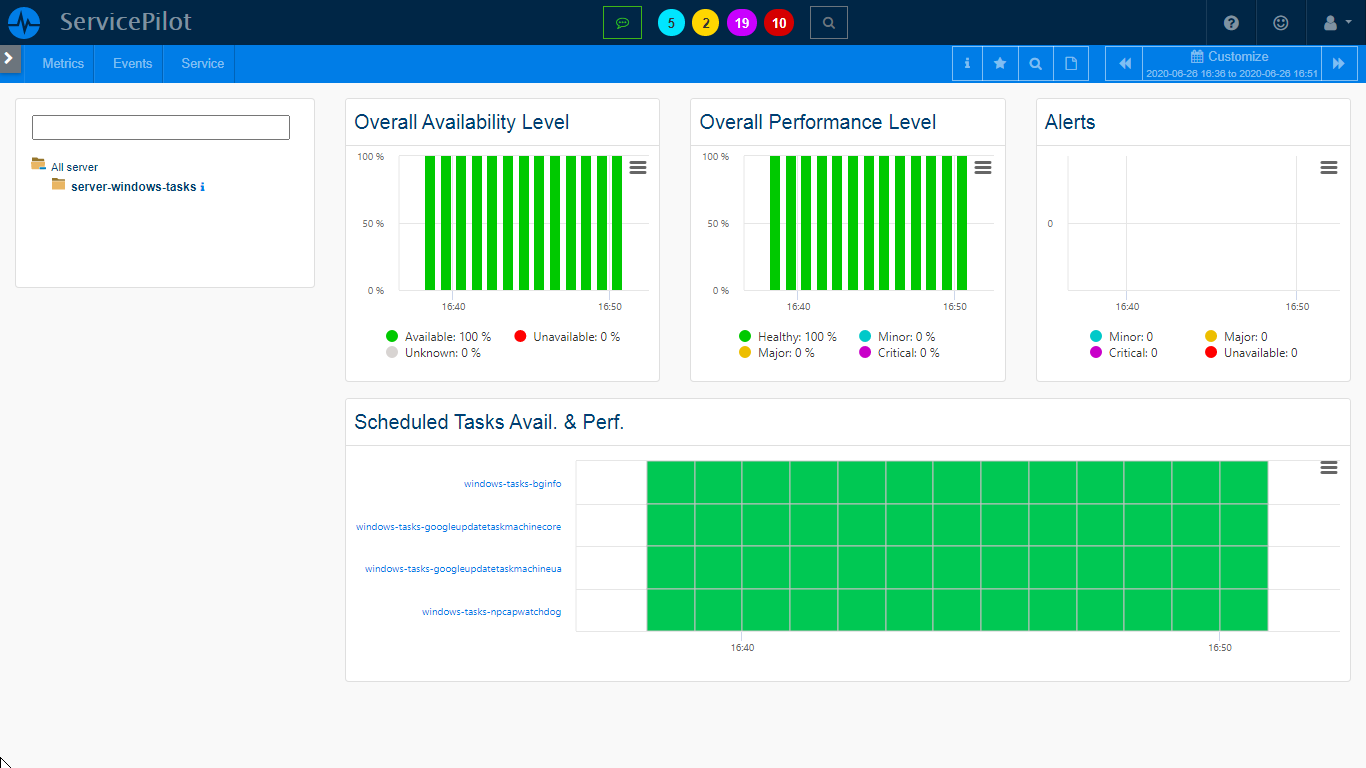Click the server filter text input field
The image size is (1366, 768).
[x=161, y=127]
